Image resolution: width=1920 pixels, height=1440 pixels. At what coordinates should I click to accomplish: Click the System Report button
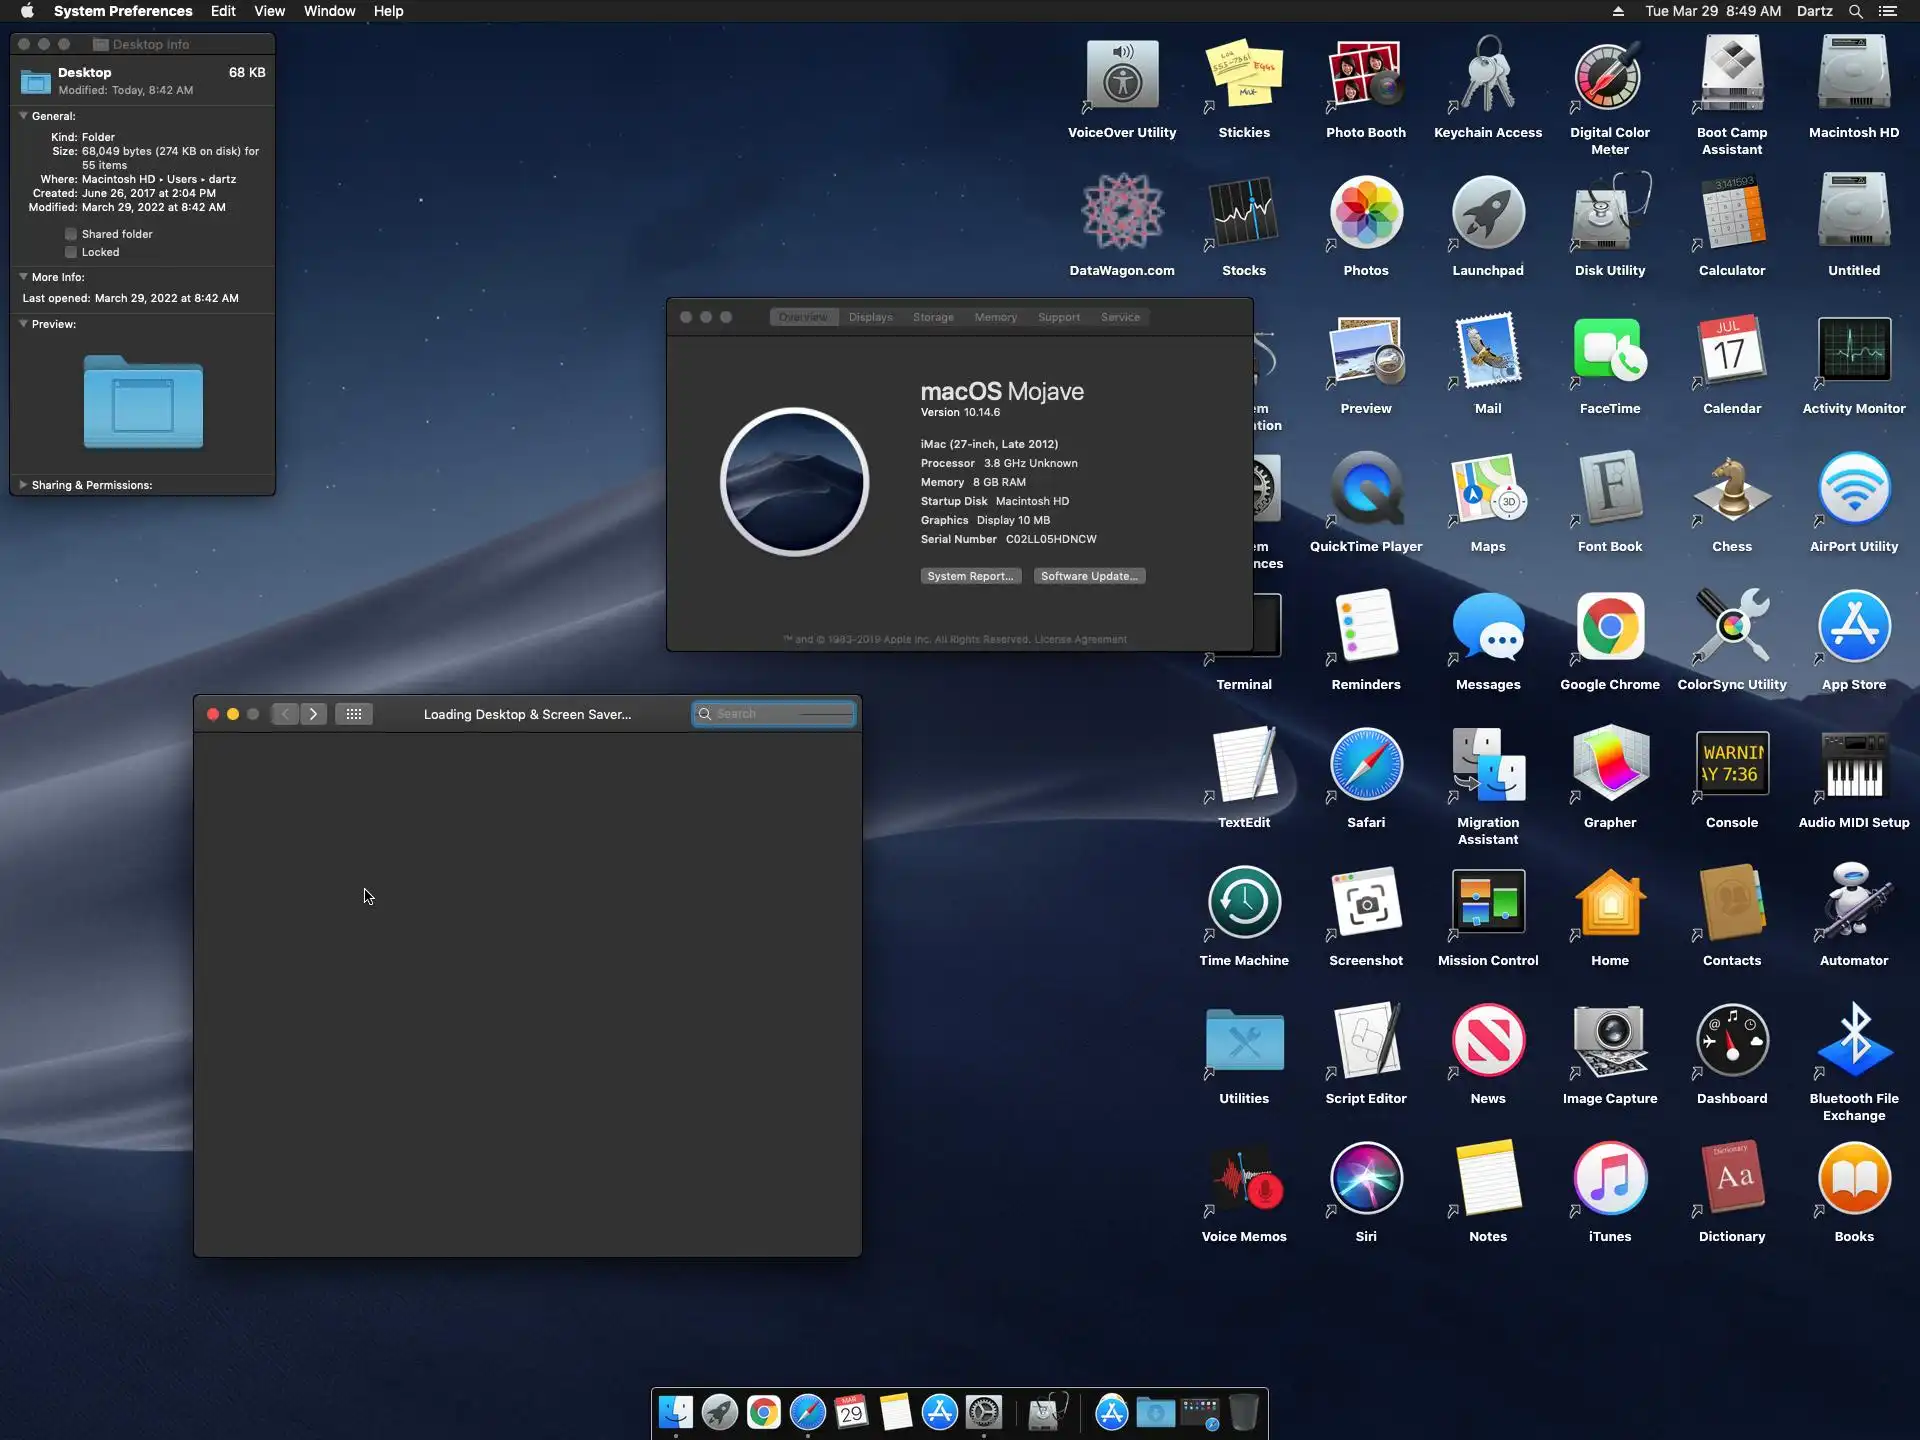pos(970,576)
